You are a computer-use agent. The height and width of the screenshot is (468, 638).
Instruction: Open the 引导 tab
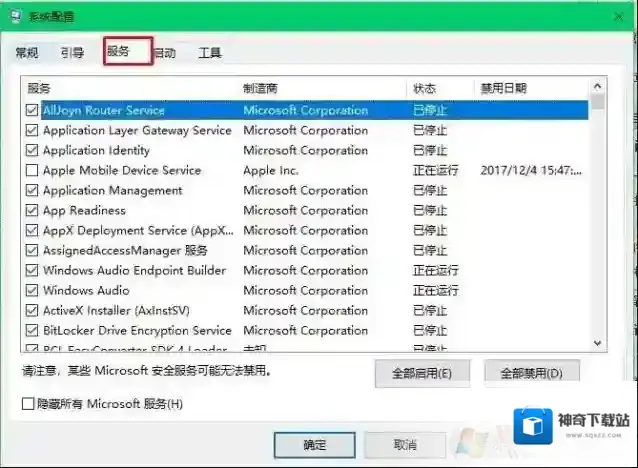point(71,53)
